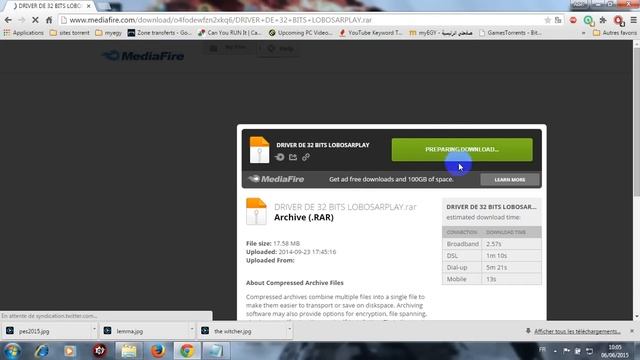Launch Firefox from the taskbar

click(x=158, y=351)
